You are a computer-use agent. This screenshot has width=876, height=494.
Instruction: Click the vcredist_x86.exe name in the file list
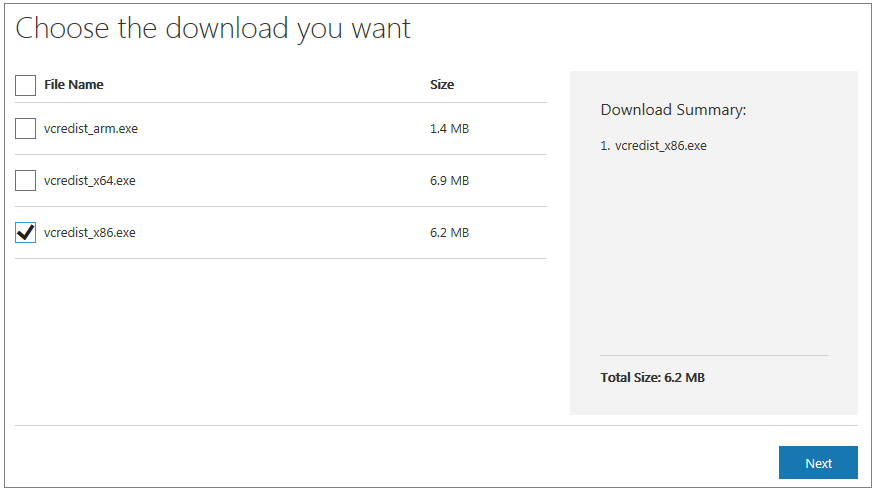(x=90, y=232)
